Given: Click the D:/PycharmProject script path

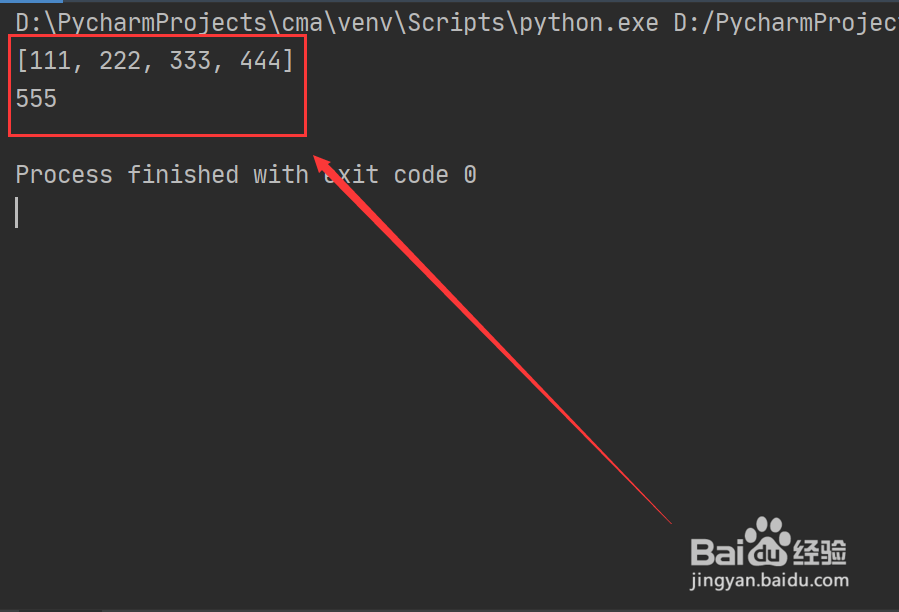Looking at the screenshot, I should [786, 23].
